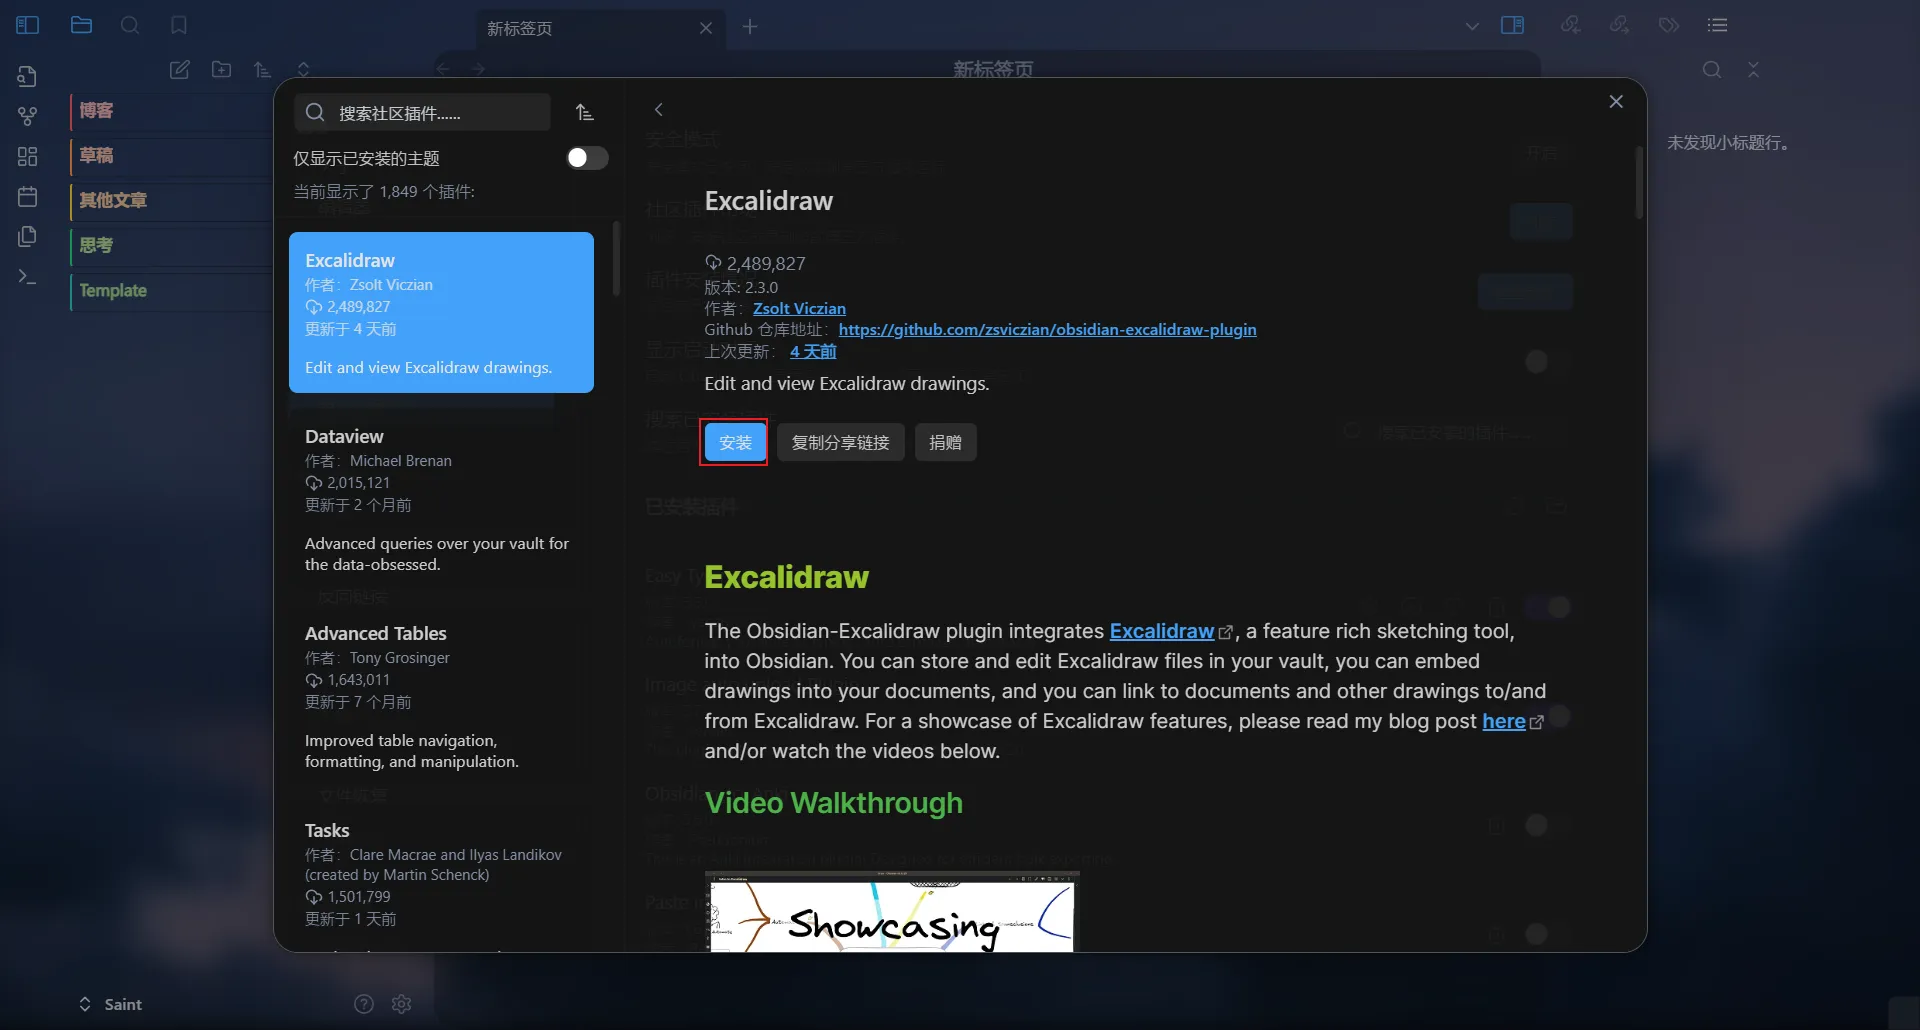Search headings in outline pane icon
The width and height of the screenshot is (1920, 1030).
1712,69
